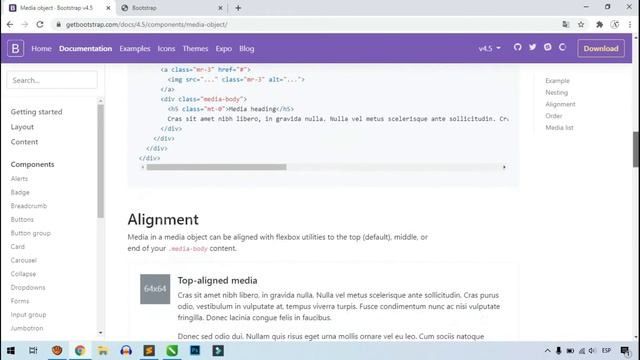640x360 pixels.
Task: Switch to the second Bootstrap tab
Action: coord(171,8)
